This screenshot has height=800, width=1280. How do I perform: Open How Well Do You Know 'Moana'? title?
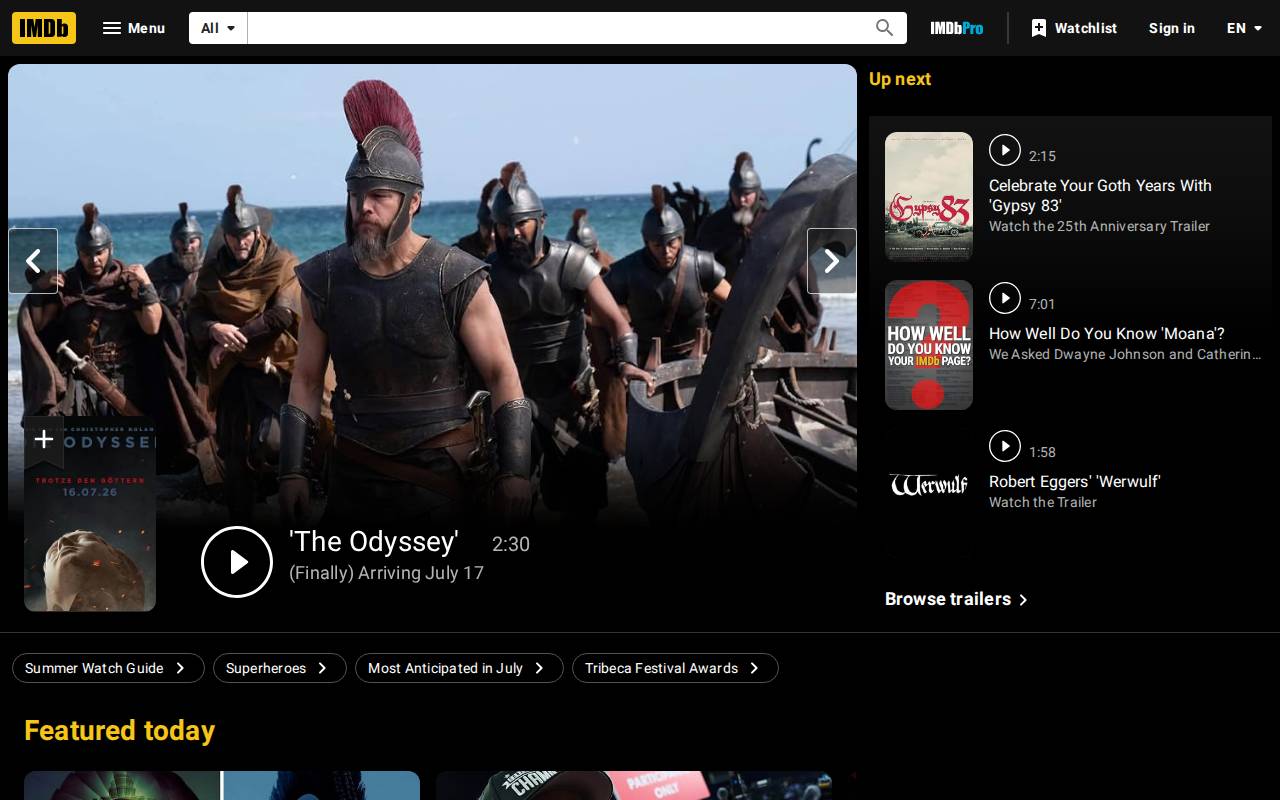1107,334
